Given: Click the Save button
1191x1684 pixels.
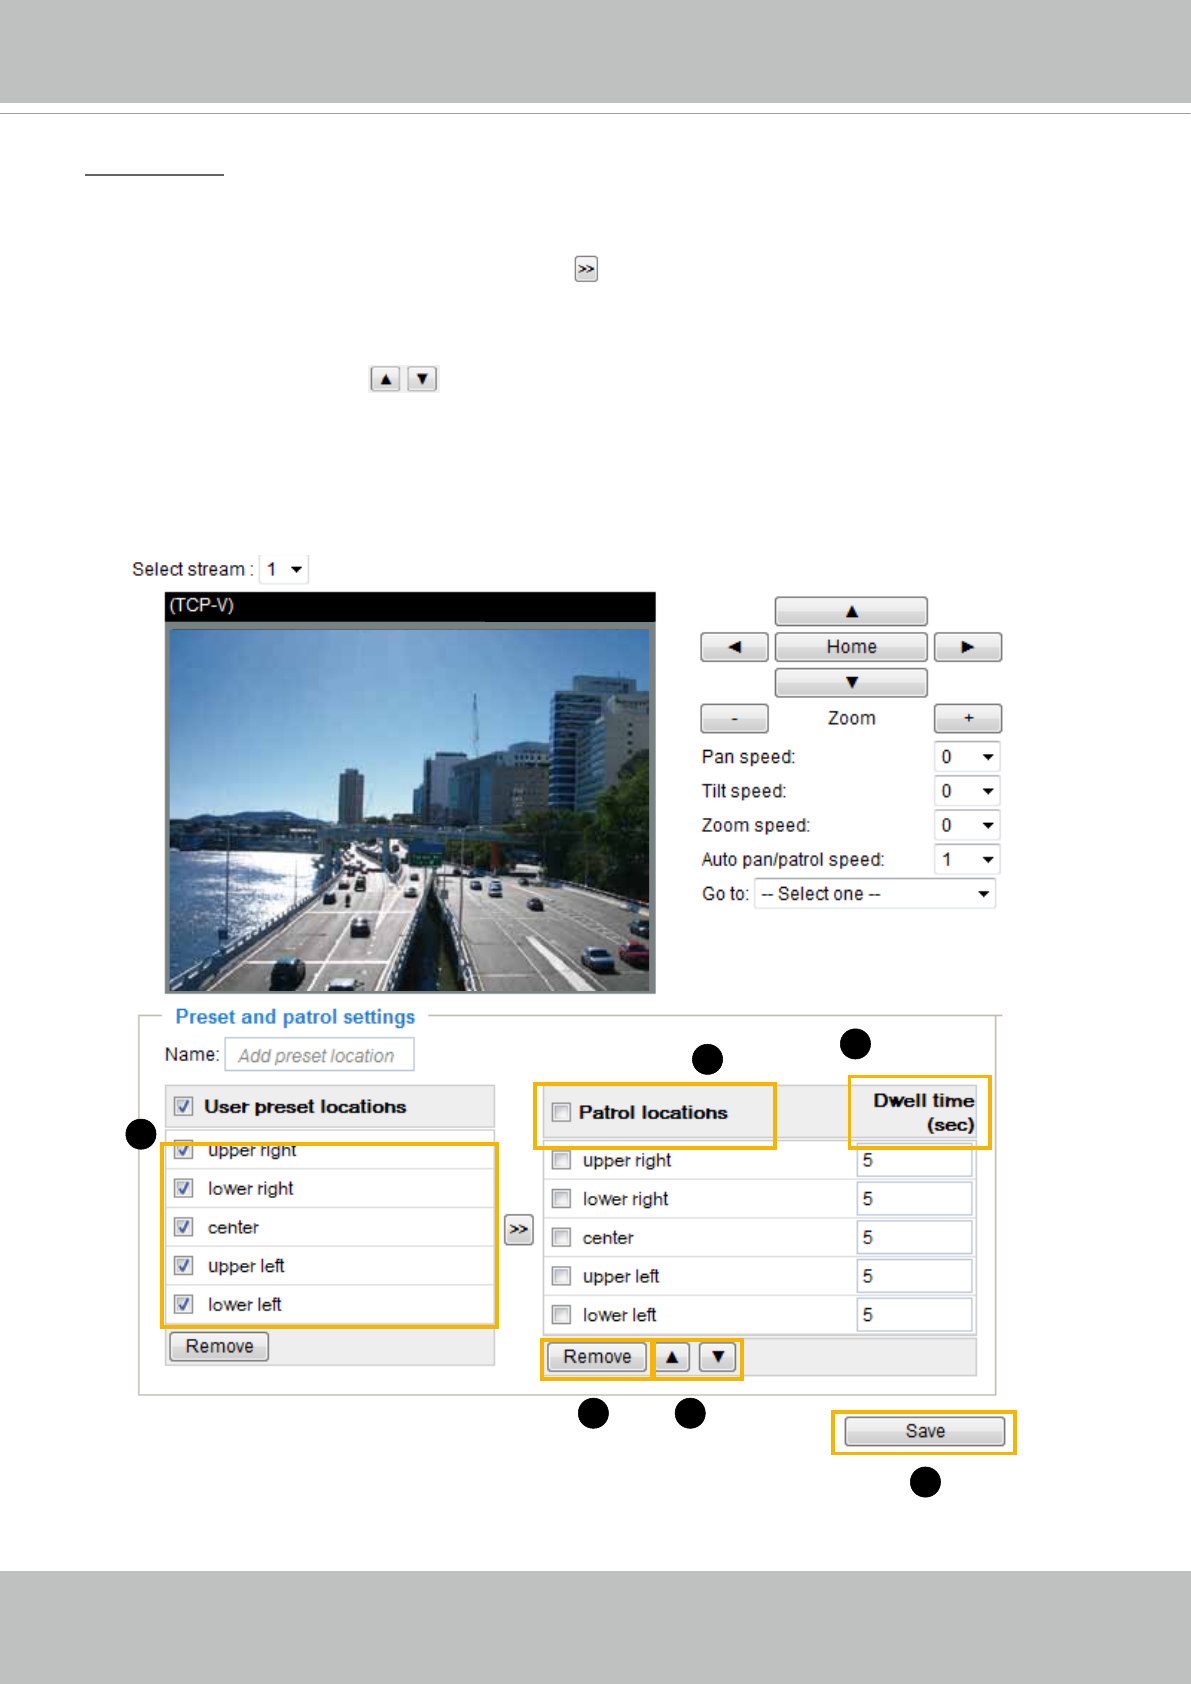Looking at the screenshot, I should pos(924,1431).
